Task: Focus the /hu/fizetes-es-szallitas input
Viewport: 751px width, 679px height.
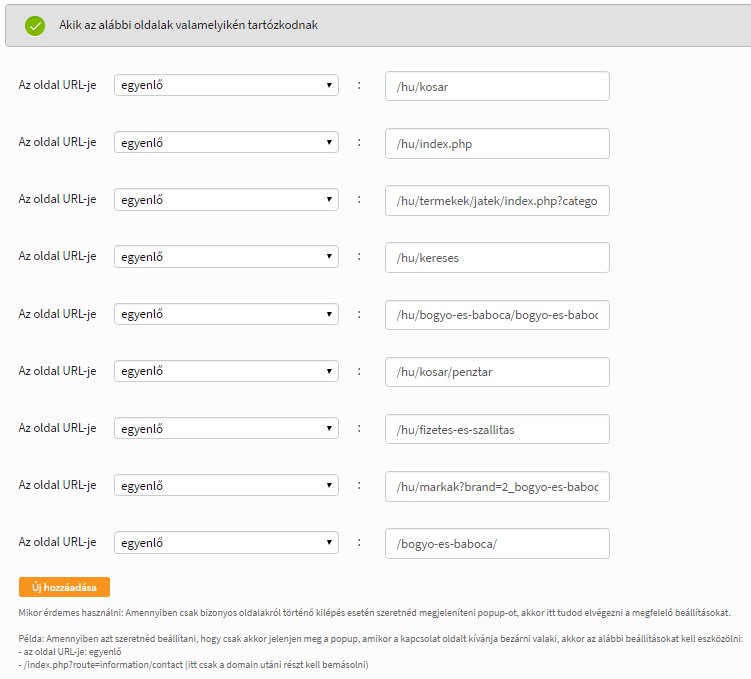Action: point(497,429)
